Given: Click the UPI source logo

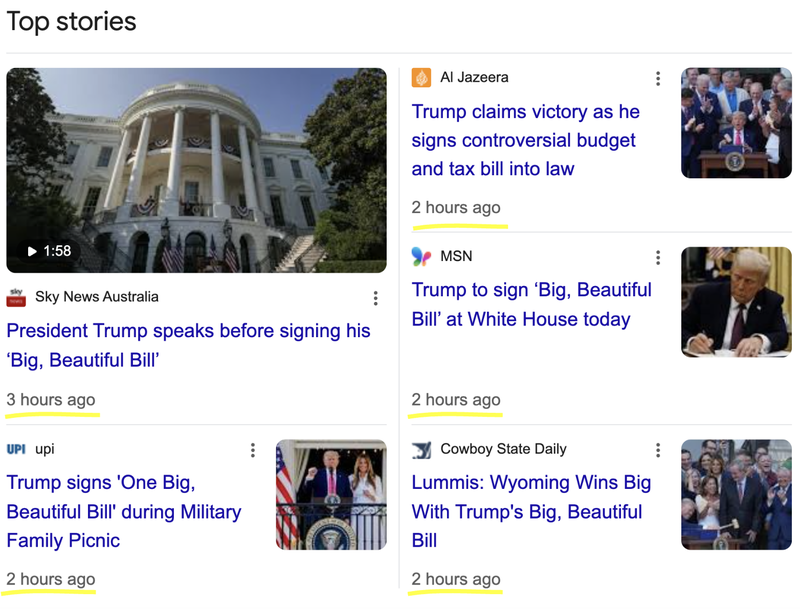Looking at the screenshot, I should pos(16,450).
